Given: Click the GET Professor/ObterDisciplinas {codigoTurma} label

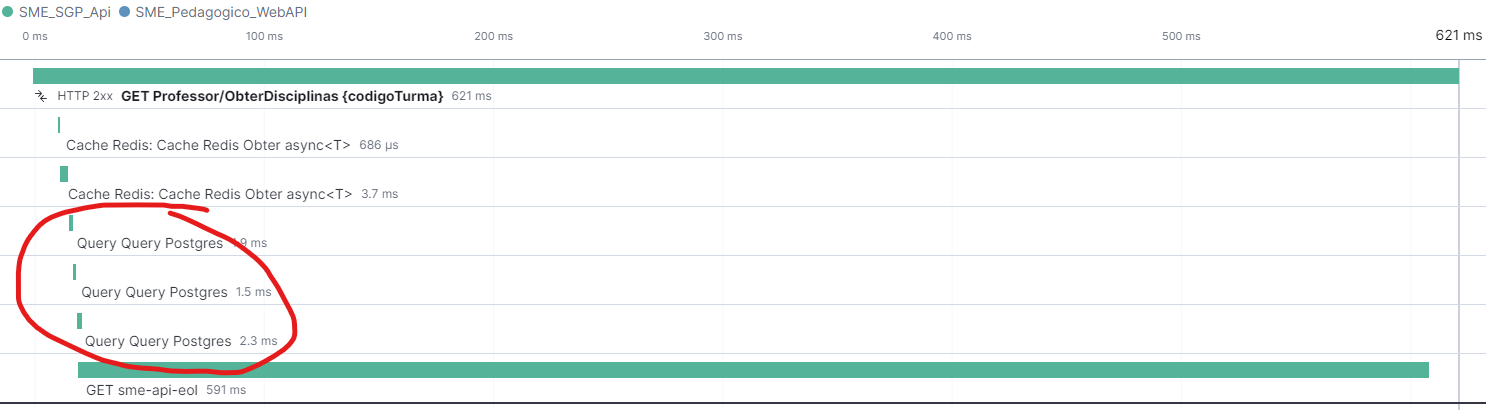Looking at the screenshot, I should pos(282,96).
